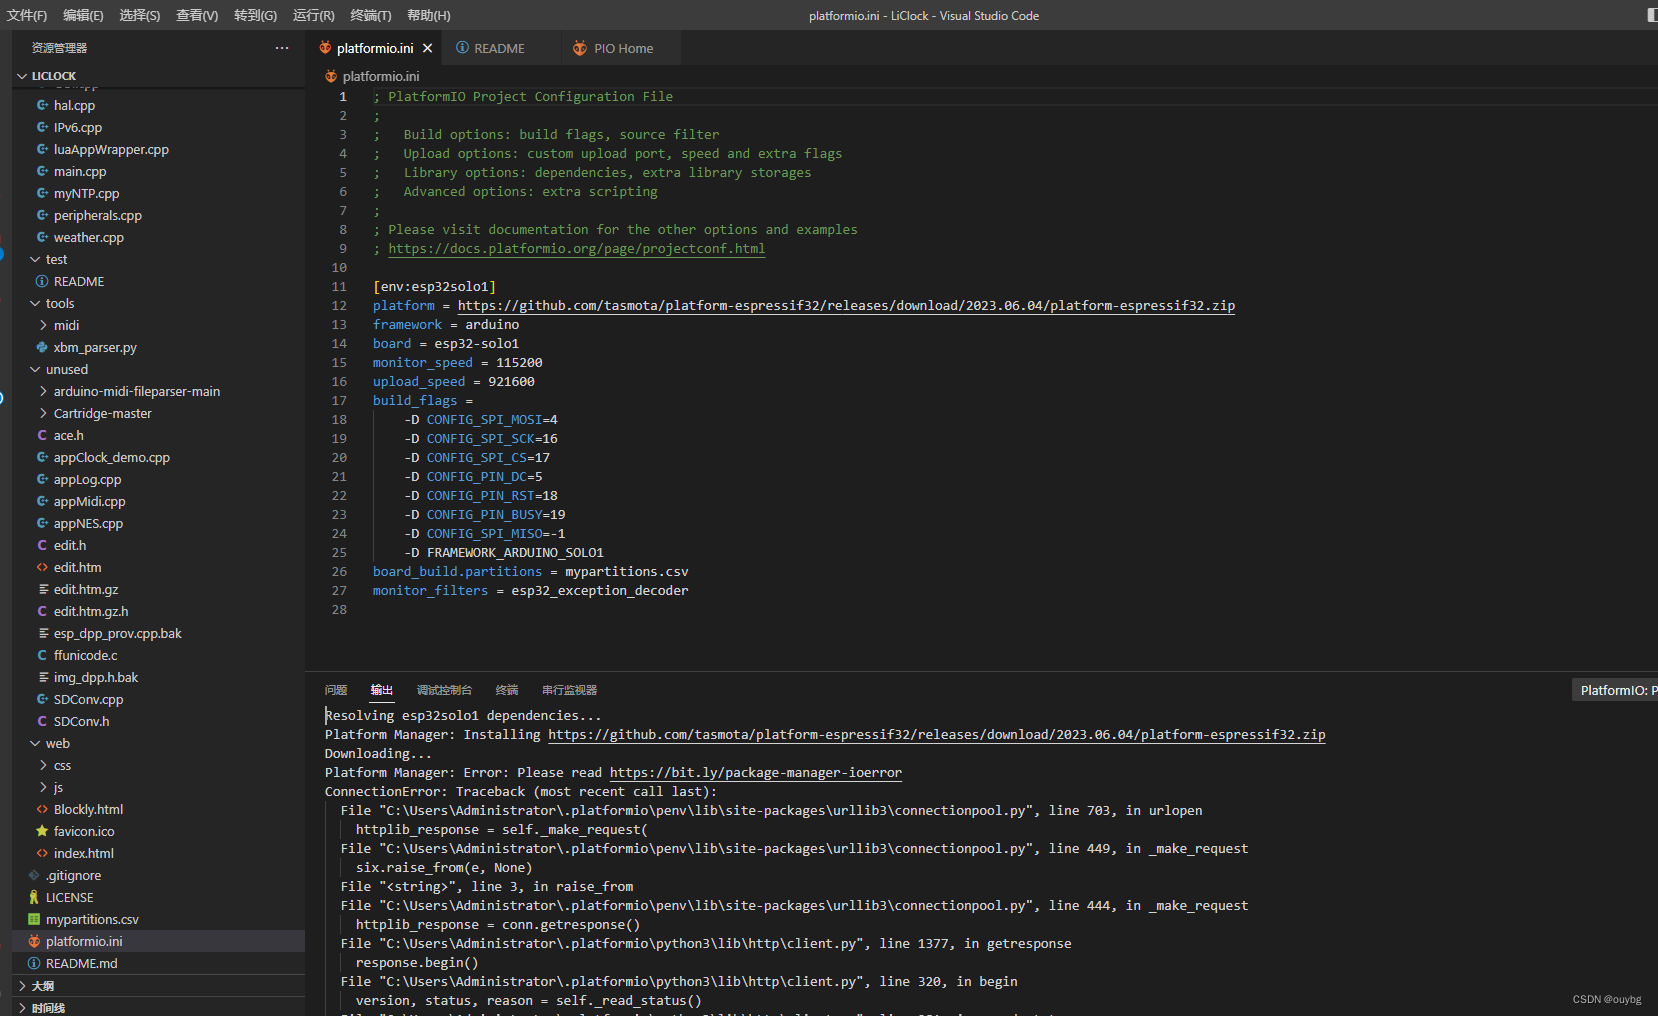This screenshot has width=1658, height=1016.
Task: Open appMidi.cpp file
Action: pyautogui.click(x=90, y=501)
